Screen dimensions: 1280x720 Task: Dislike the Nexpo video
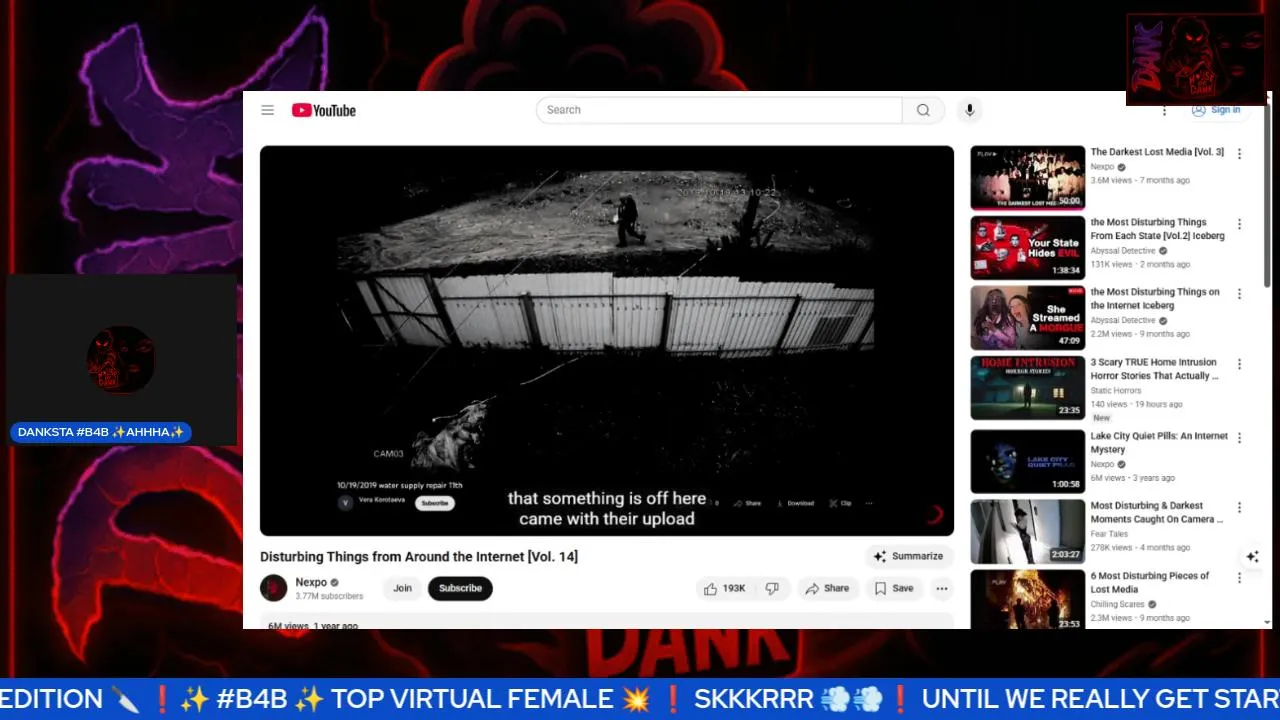[x=772, y=588]
